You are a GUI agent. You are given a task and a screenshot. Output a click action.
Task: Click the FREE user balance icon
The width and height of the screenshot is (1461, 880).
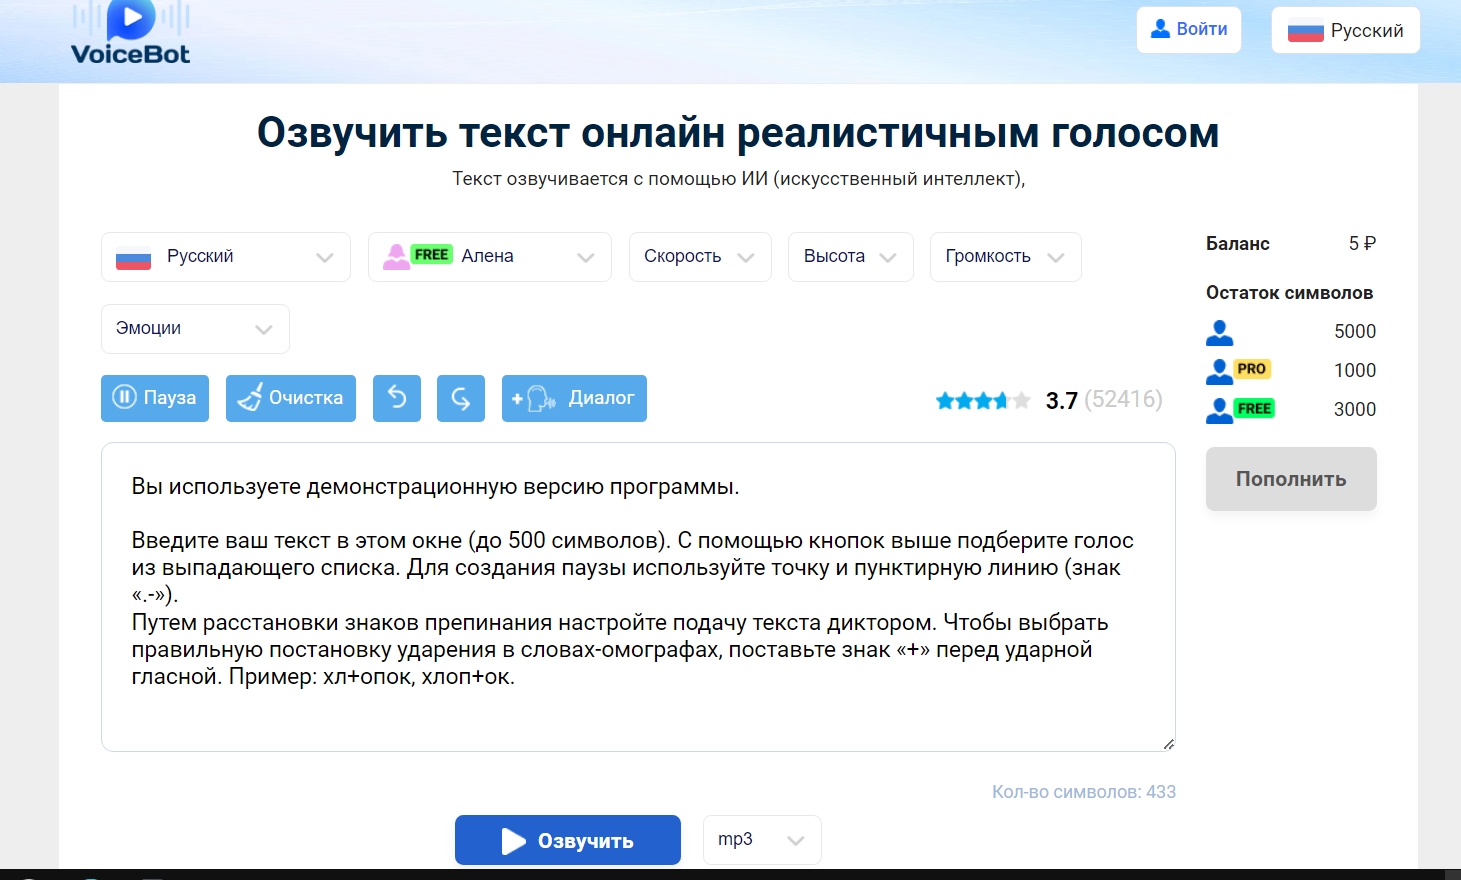coord(1240,410)
